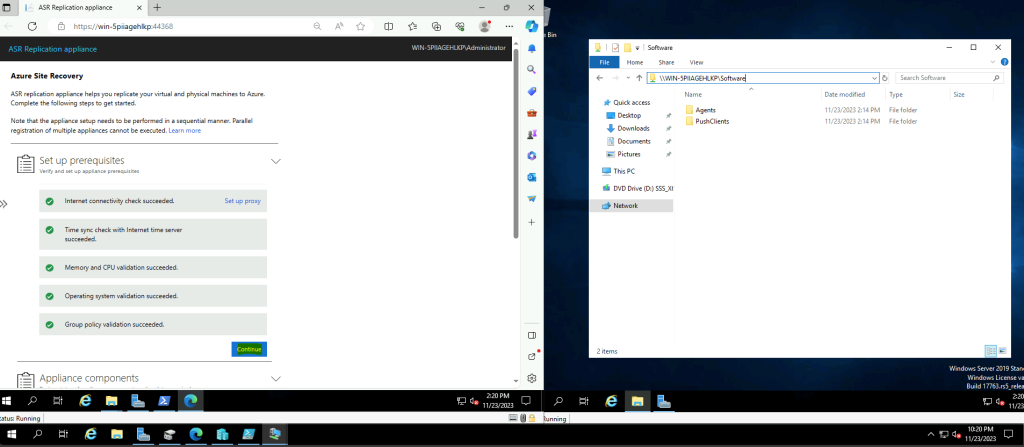Click the lock icon in Edge address bar
This screenshot has width=1024, height=447.
pos(61,27)
